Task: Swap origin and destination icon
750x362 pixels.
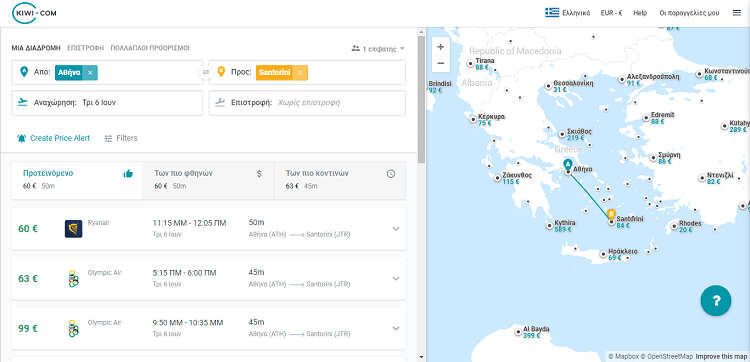Action: point(206,72)
